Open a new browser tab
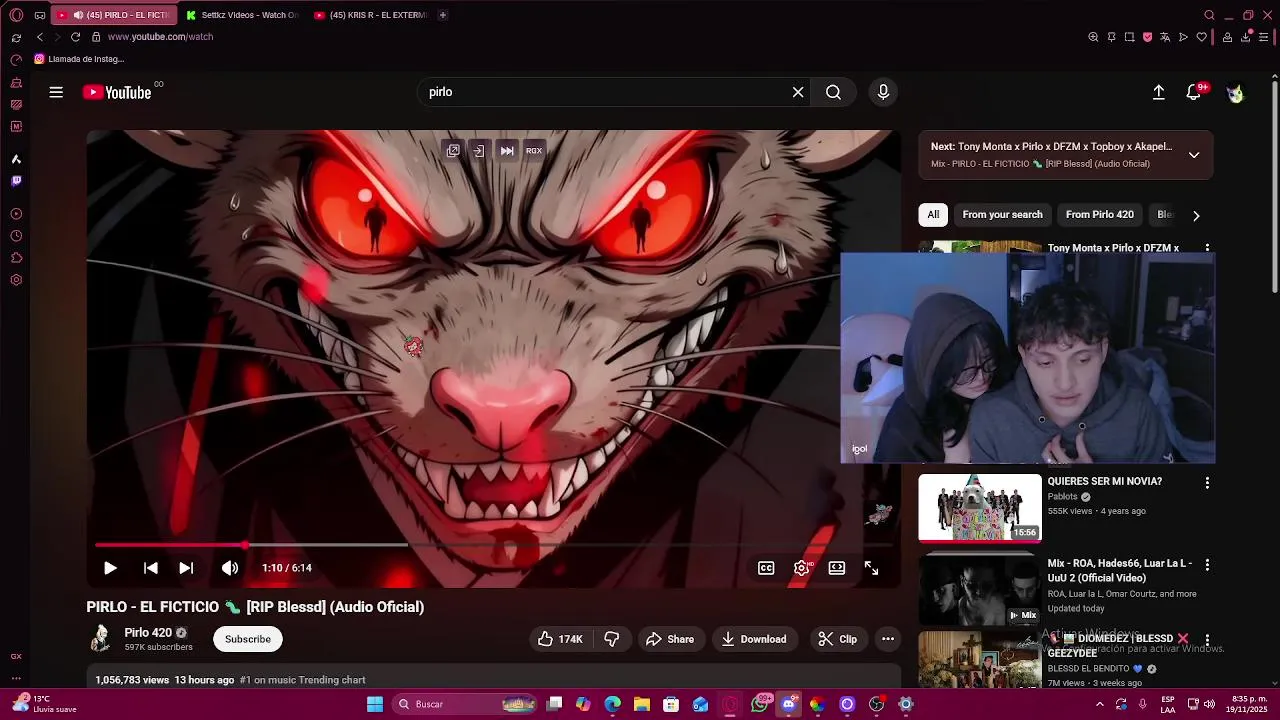The image size is (1280, 720). coord(442,15)
